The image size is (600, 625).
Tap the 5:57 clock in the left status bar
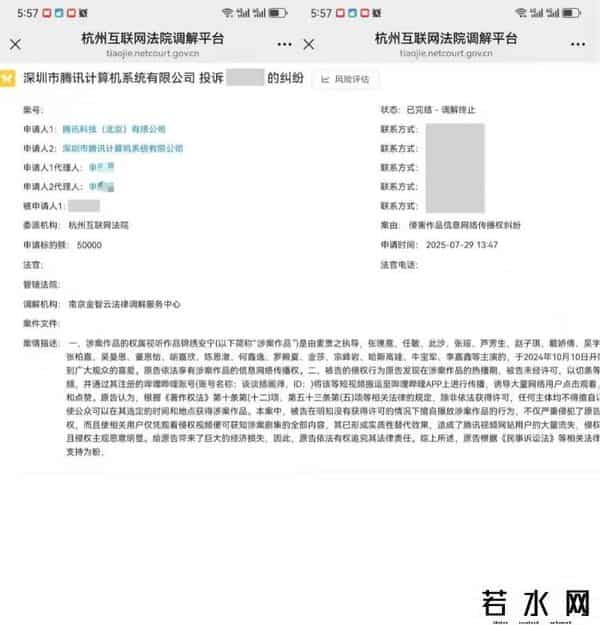click(x=28, y=13)
